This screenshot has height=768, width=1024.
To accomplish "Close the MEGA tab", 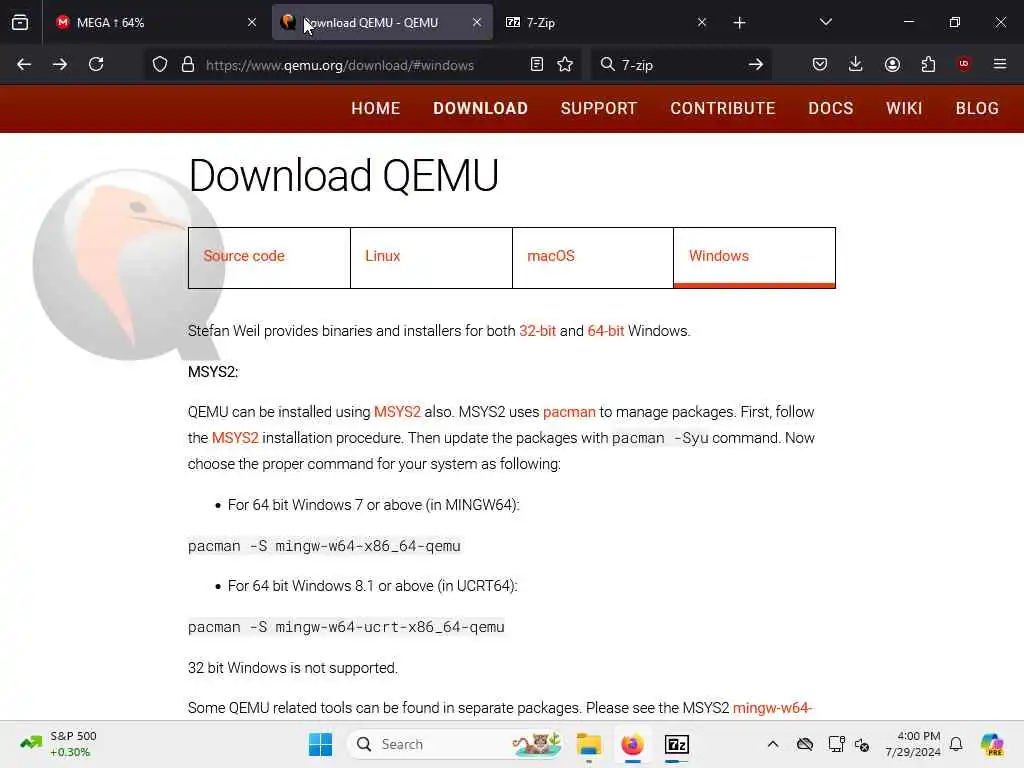I will (252, 22).
